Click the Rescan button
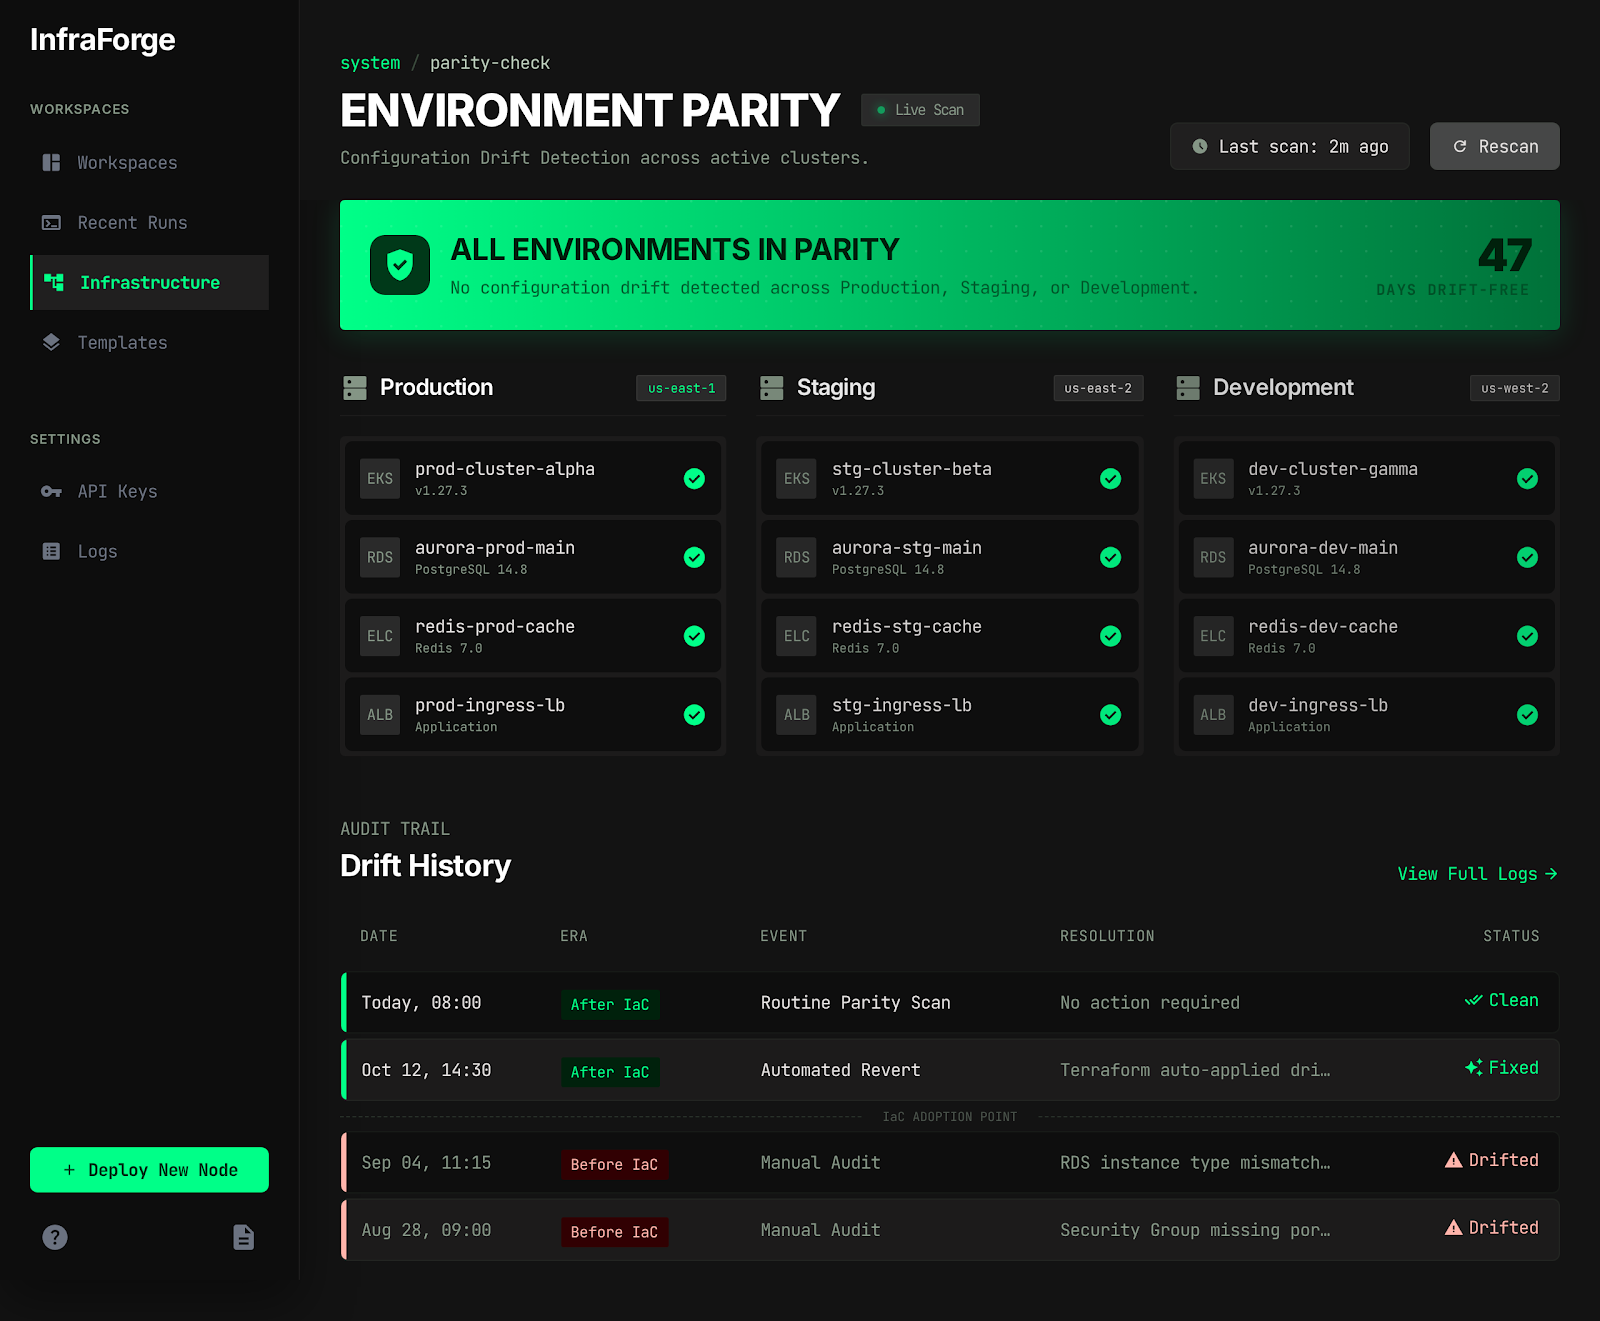1600x1321 pixels. (x=1494, y=147)
